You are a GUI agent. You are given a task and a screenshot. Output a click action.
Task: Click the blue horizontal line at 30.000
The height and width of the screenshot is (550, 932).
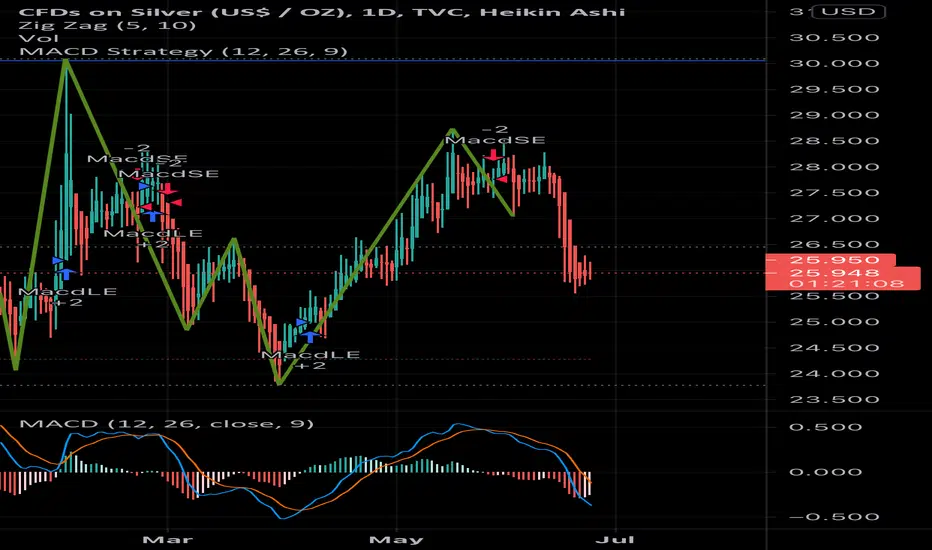coord(383,61)
